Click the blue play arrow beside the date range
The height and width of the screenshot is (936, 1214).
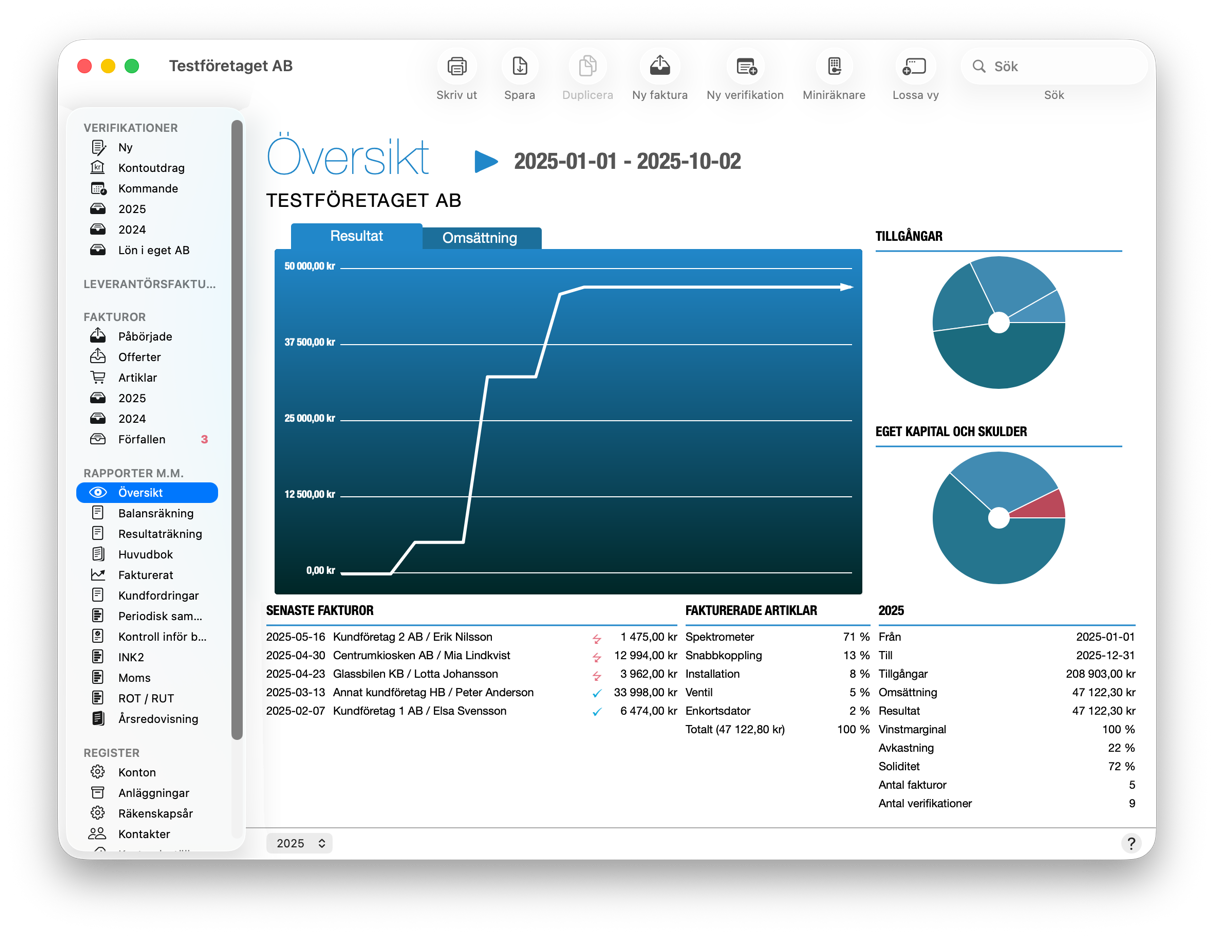(486, 162)
